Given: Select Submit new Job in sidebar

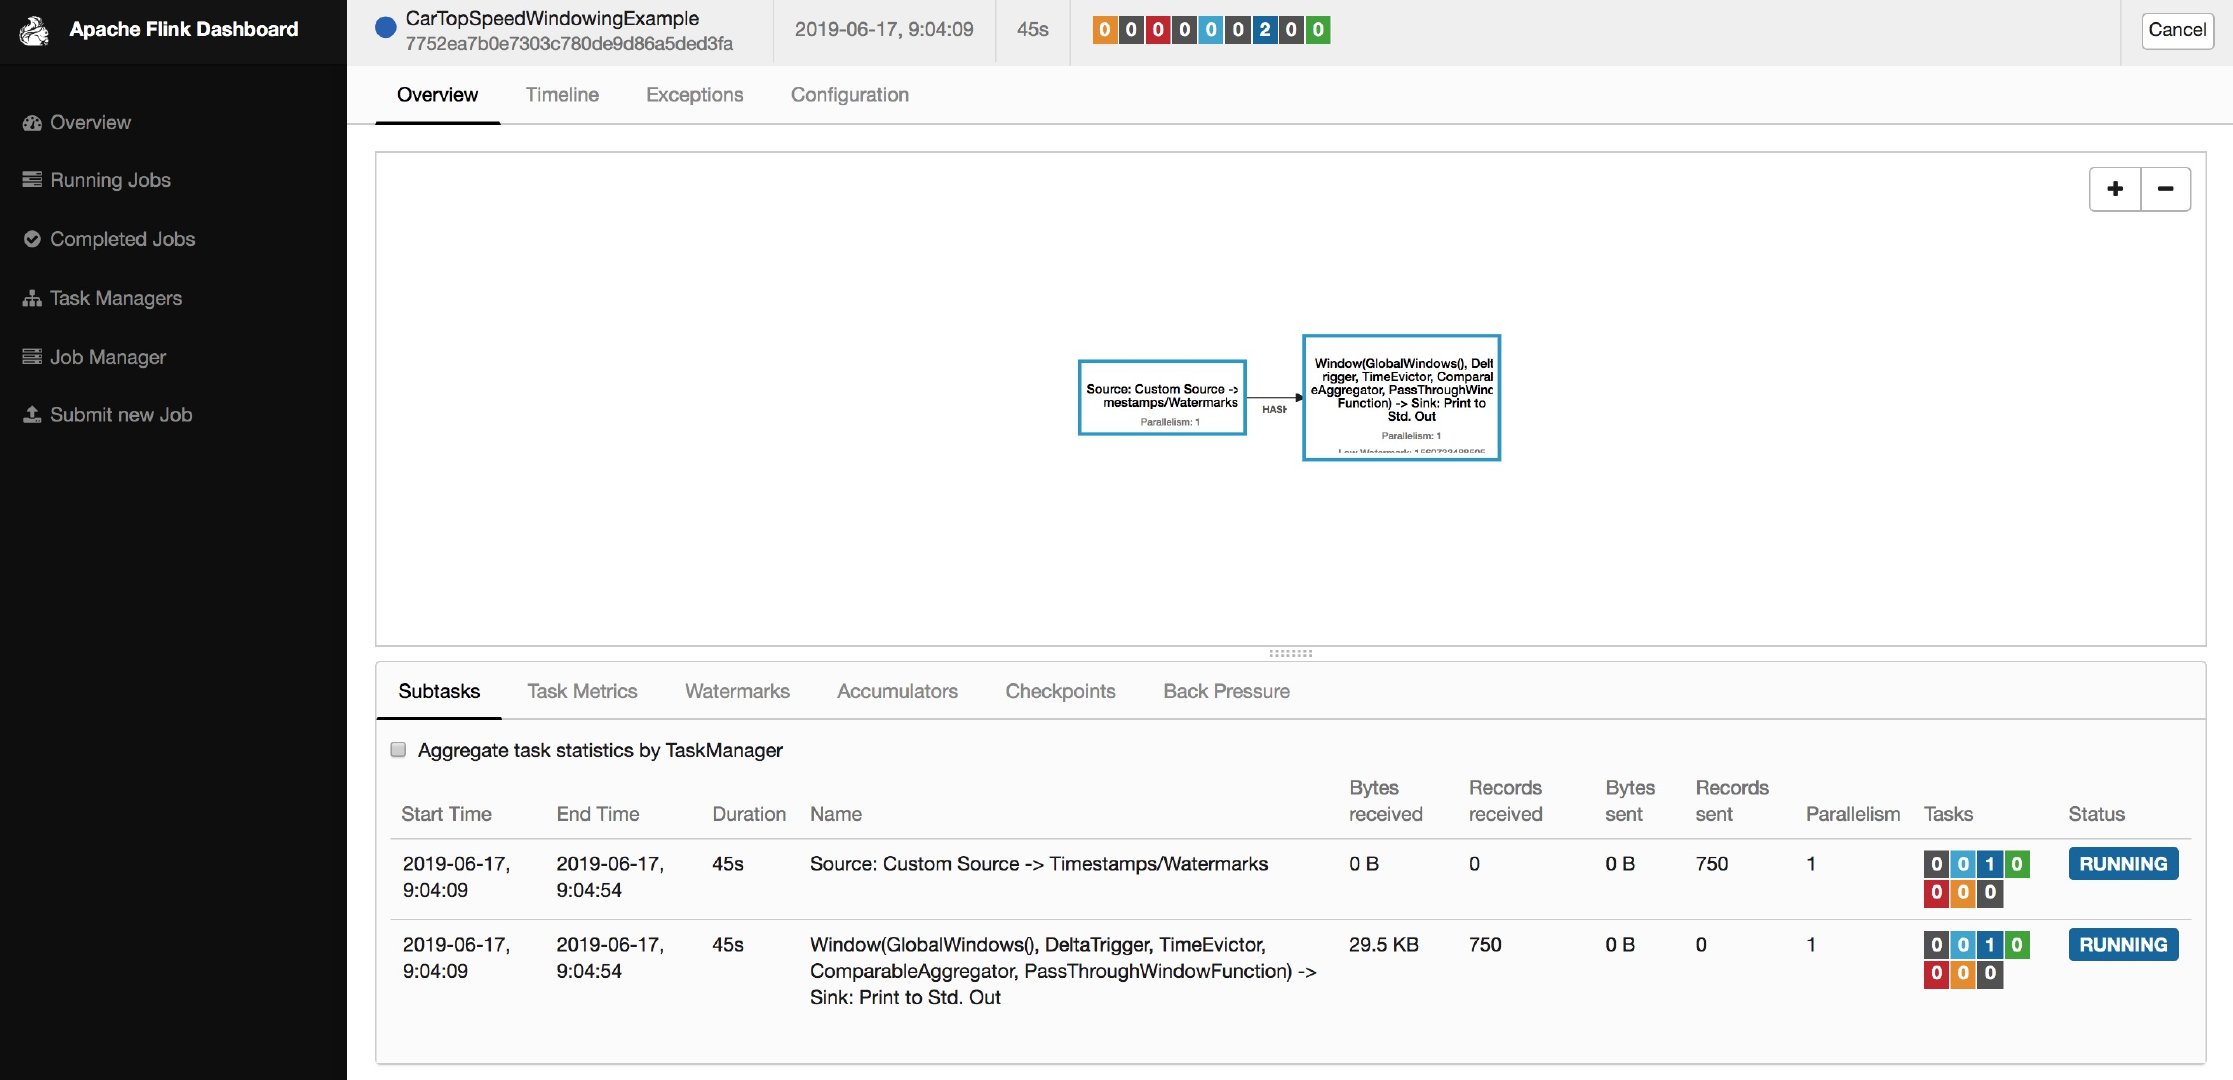Looking at the screenshot, I should coord(121,414).
